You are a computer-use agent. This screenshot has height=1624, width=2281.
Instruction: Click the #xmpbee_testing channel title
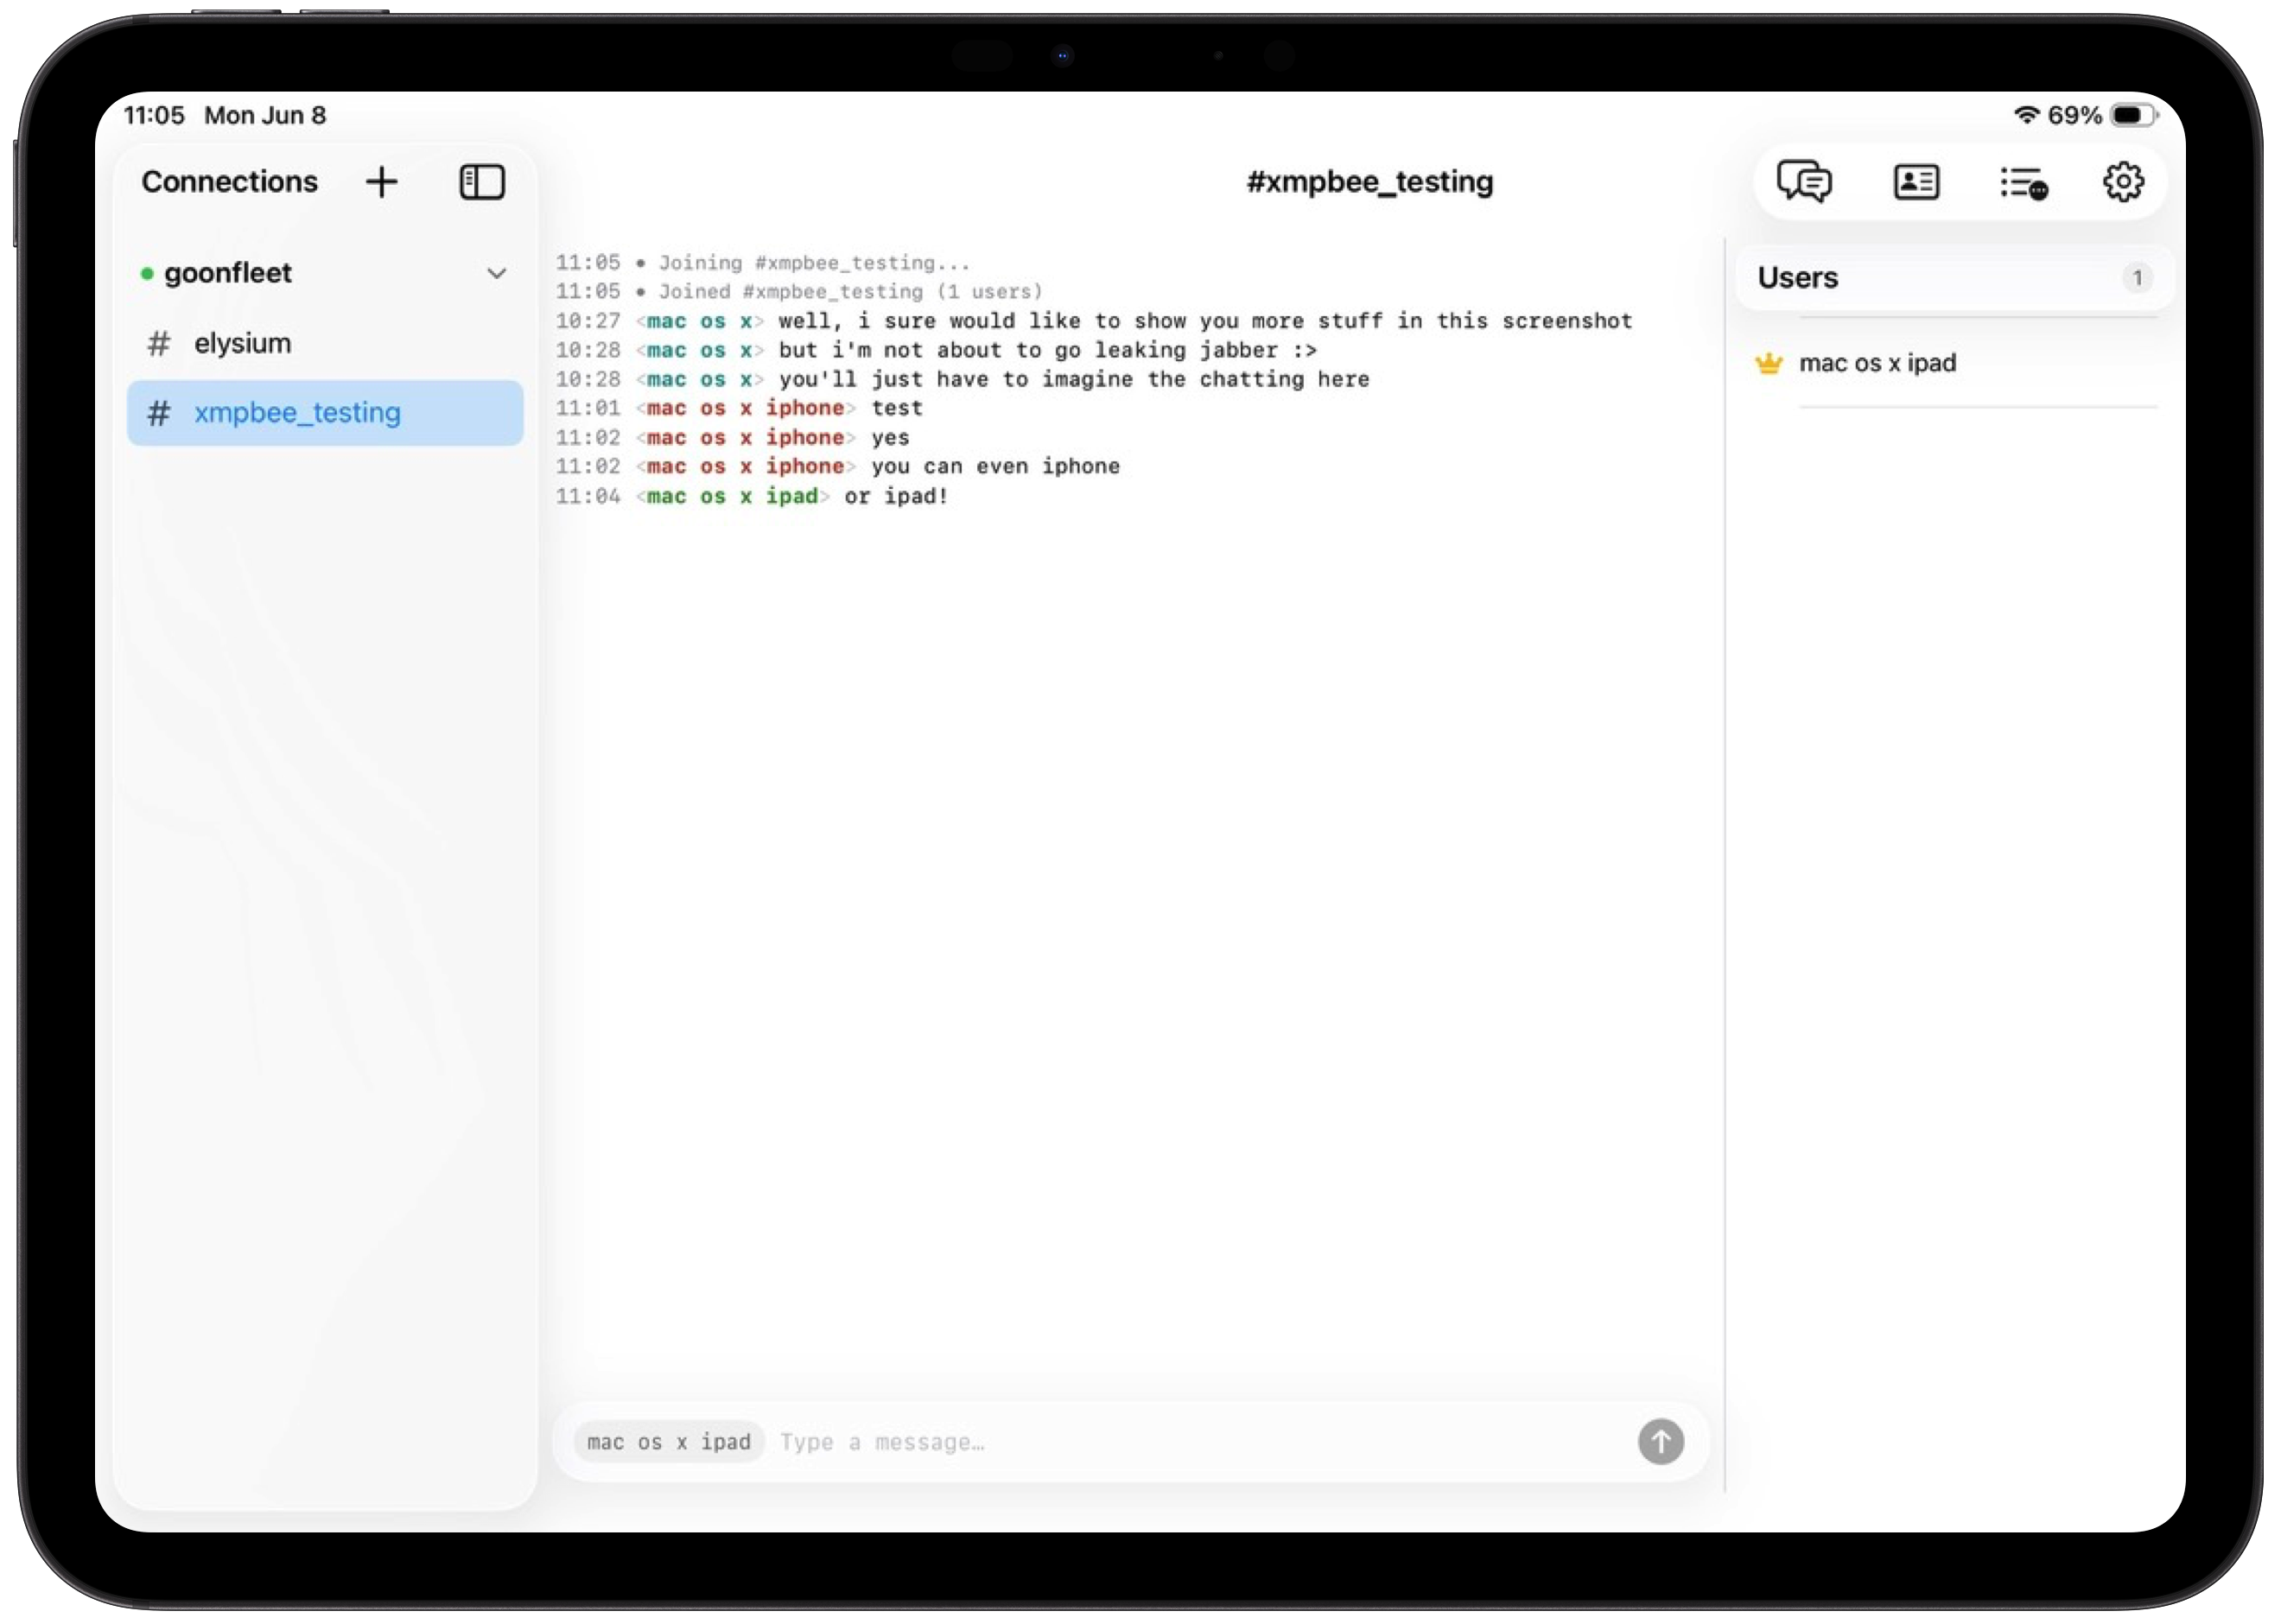point(1369,182)
